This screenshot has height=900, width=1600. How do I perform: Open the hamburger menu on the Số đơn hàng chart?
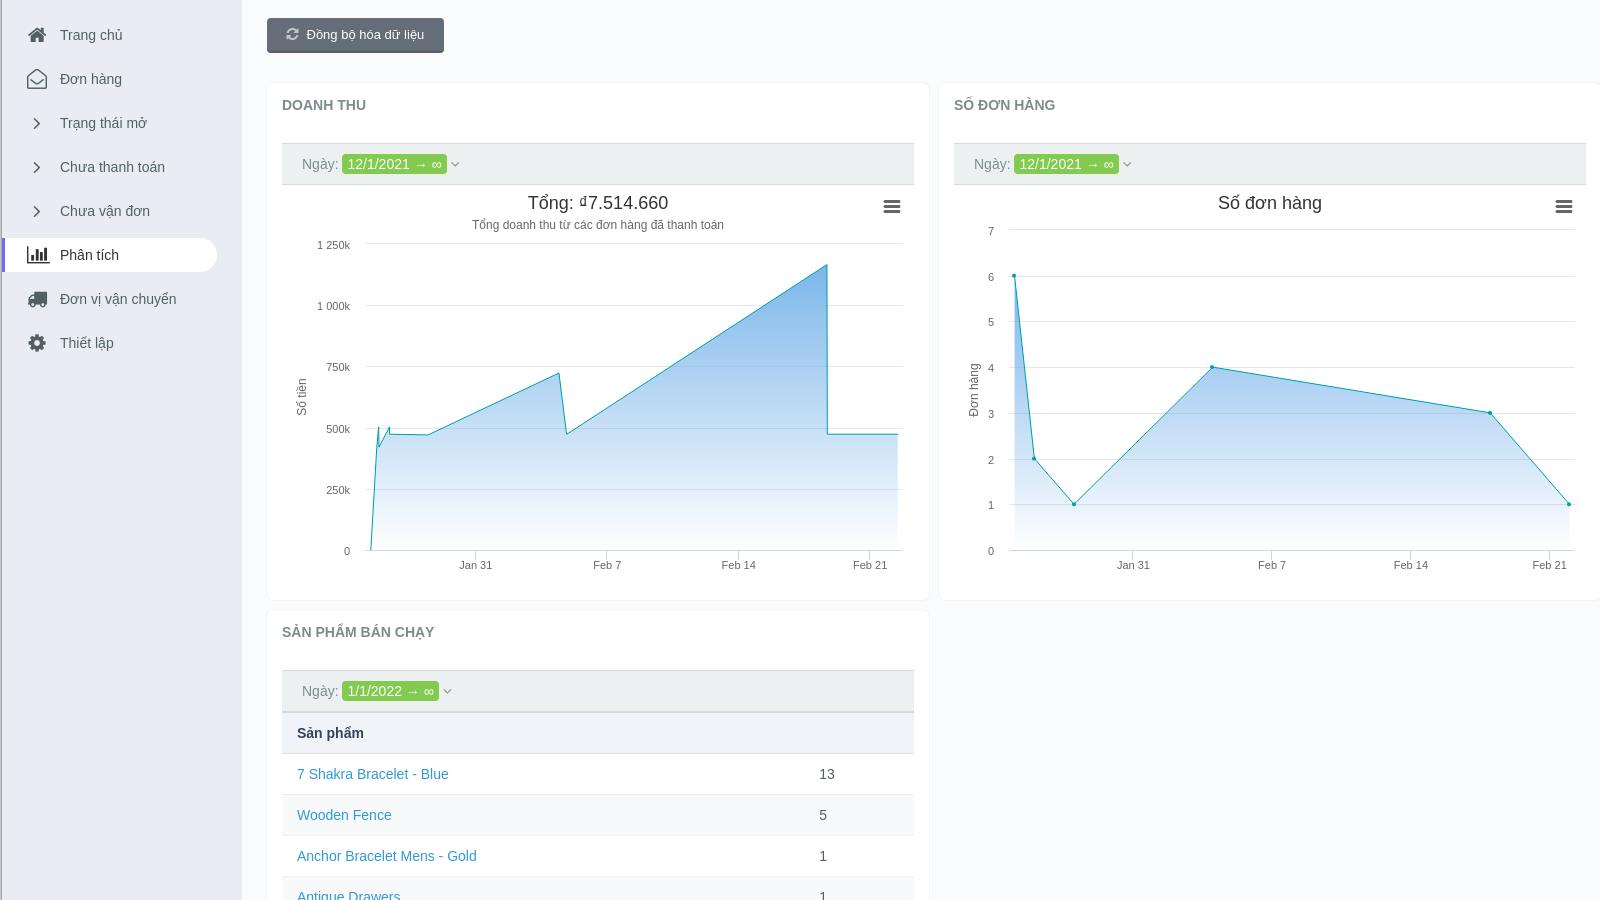click(1564, 207)
